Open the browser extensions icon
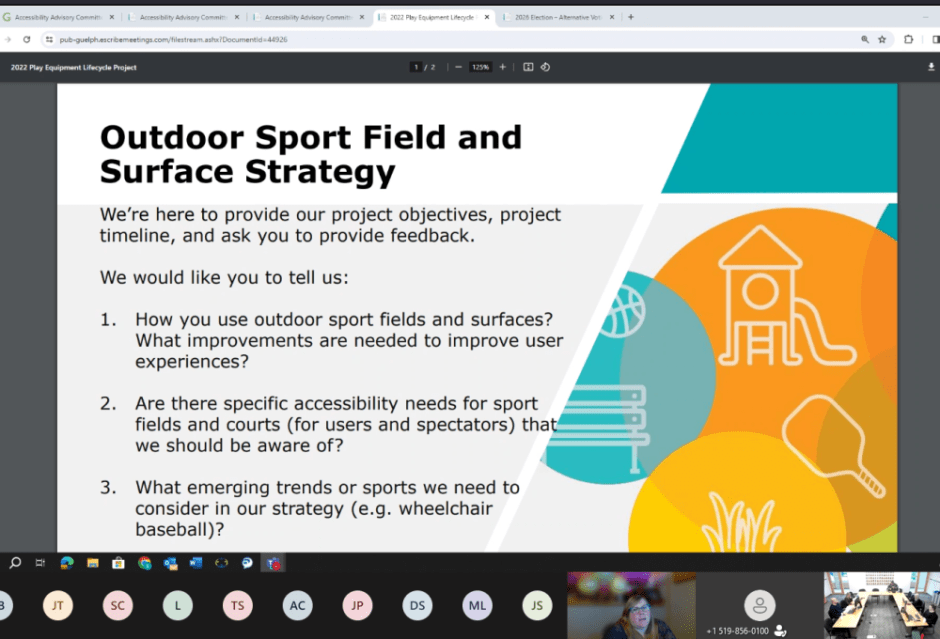The image size is (940, 639). click(908, 39)
